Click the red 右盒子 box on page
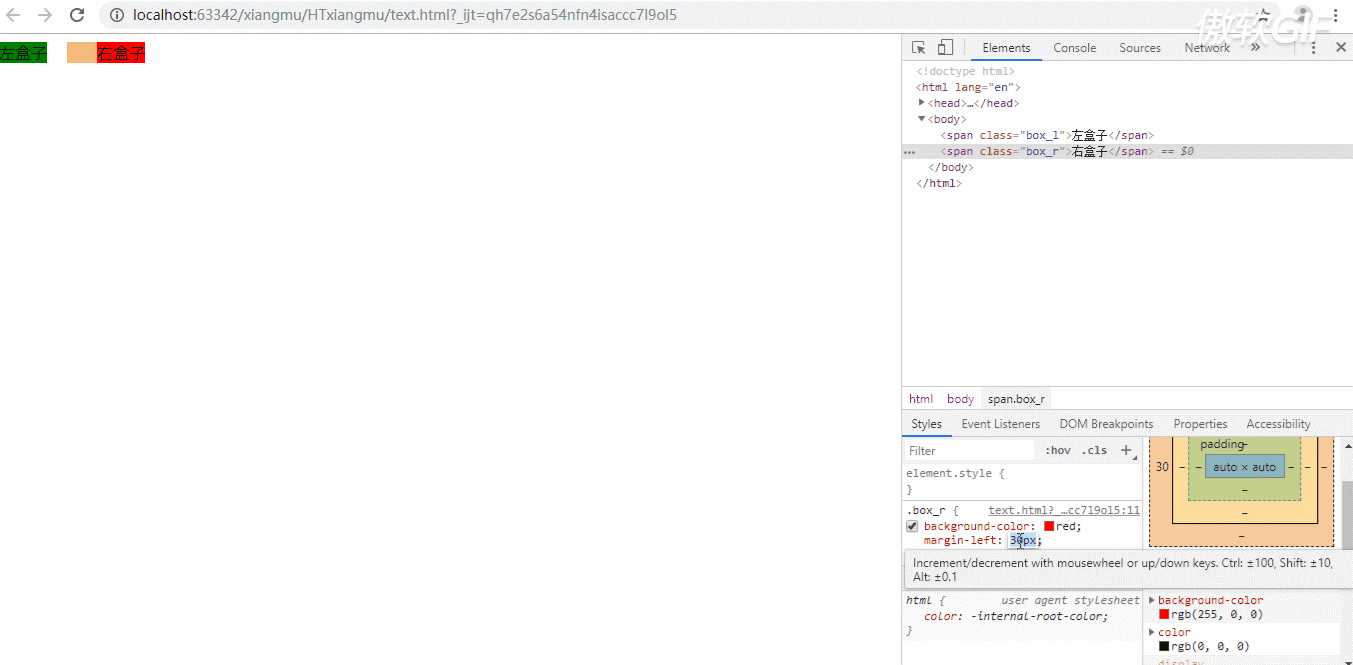Viewport: 1353px width, 665px height. [x=121, y=54]
